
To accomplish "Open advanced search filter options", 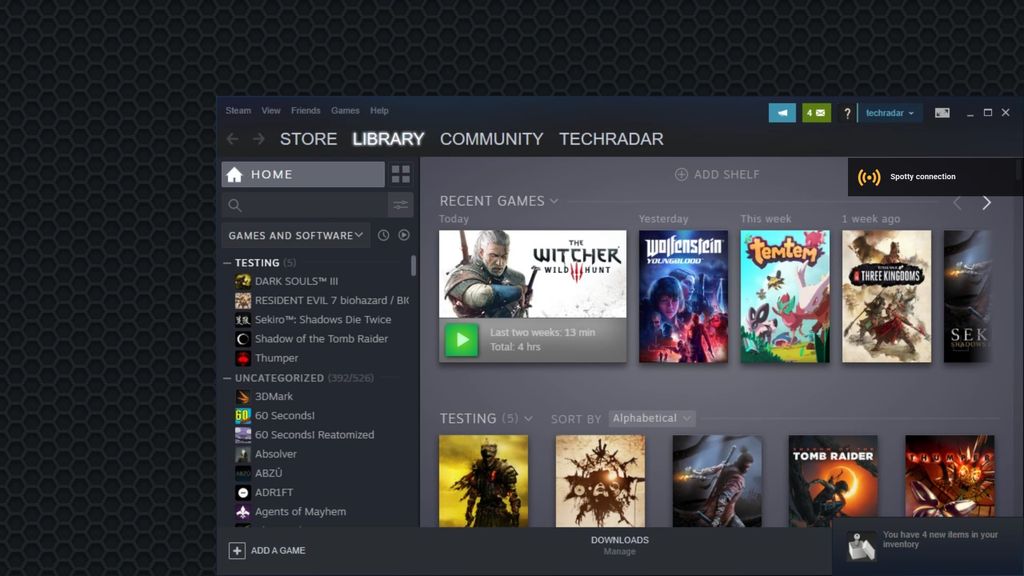I will (401, 205).
